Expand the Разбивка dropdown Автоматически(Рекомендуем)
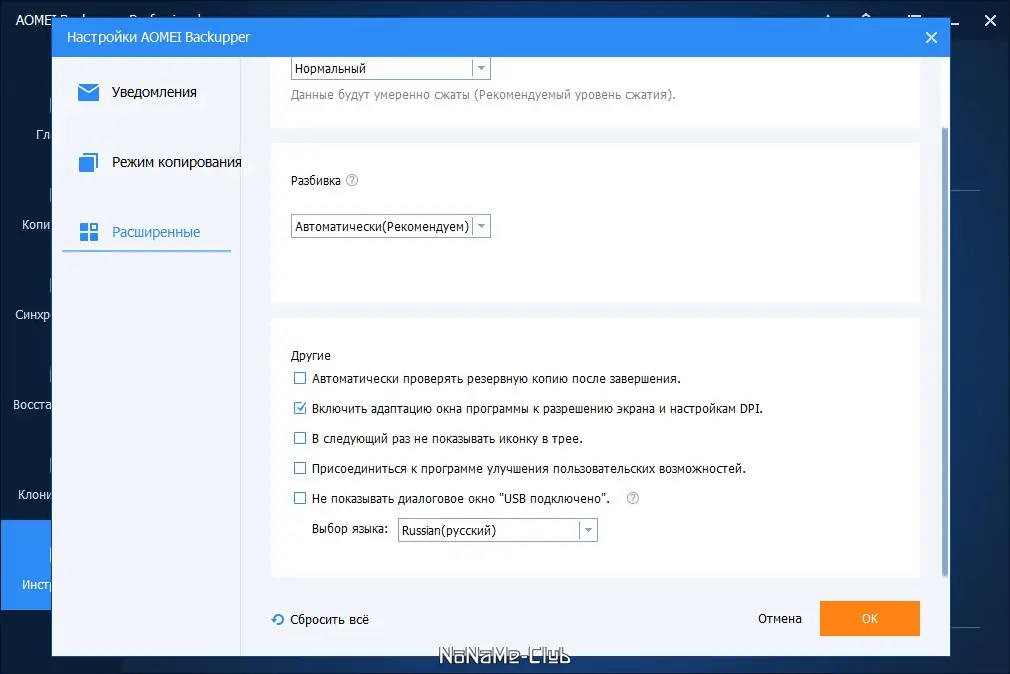 (x=391, y=226)
